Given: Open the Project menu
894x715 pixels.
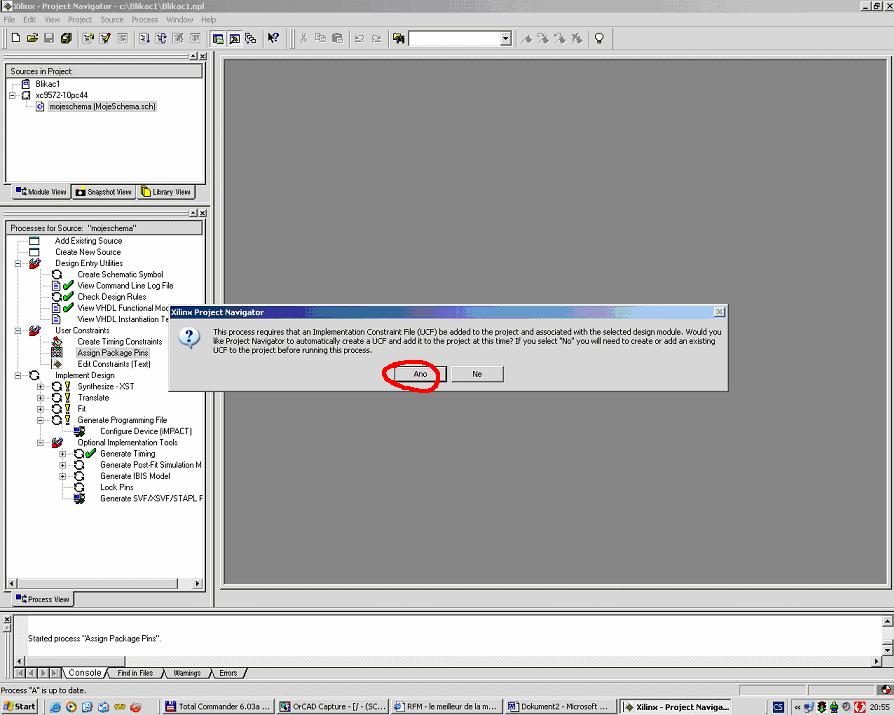Looking at the screenshot, I should click(80, 19).
